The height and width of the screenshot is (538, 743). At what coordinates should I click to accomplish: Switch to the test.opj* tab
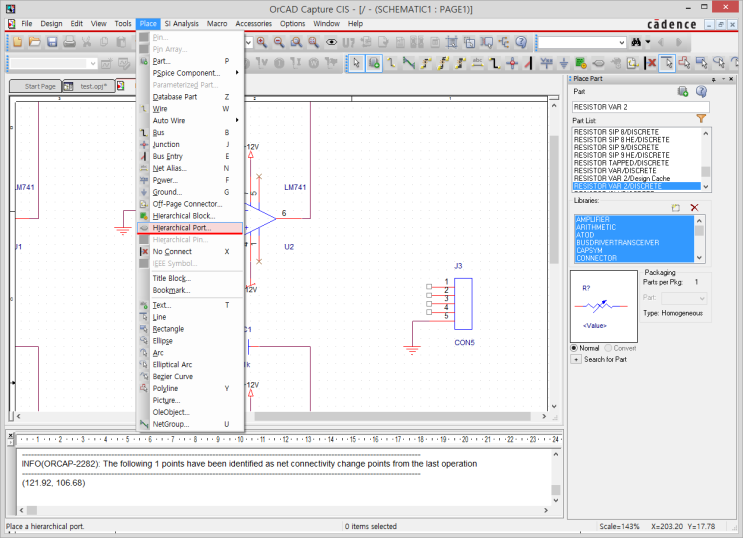point(89,86)
